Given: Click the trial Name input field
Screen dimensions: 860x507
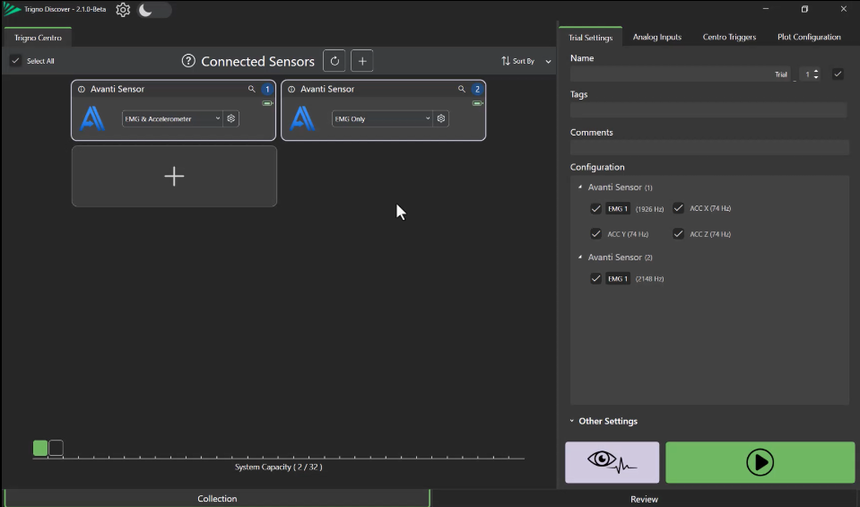Looking at the screenshot, I should pos(668,74).
